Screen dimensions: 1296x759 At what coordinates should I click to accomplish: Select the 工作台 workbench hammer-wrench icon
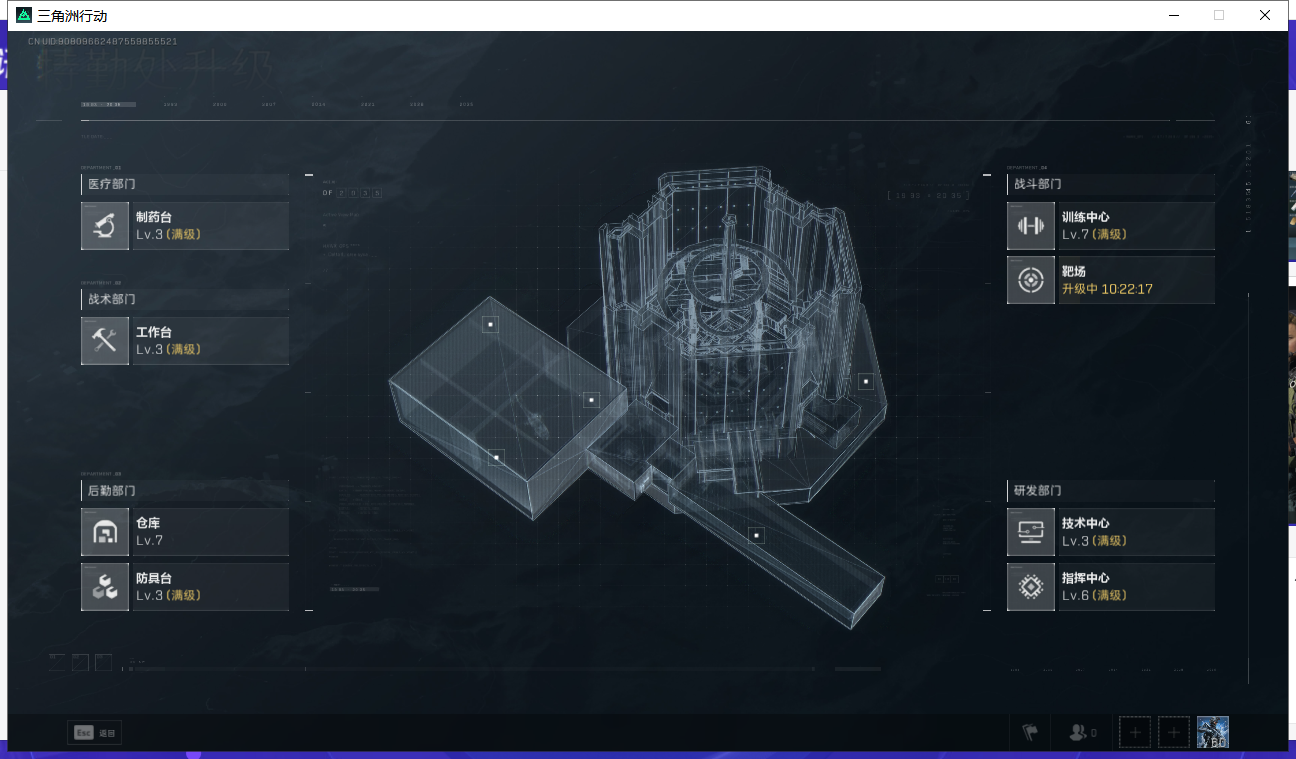[x=105, y=341]
